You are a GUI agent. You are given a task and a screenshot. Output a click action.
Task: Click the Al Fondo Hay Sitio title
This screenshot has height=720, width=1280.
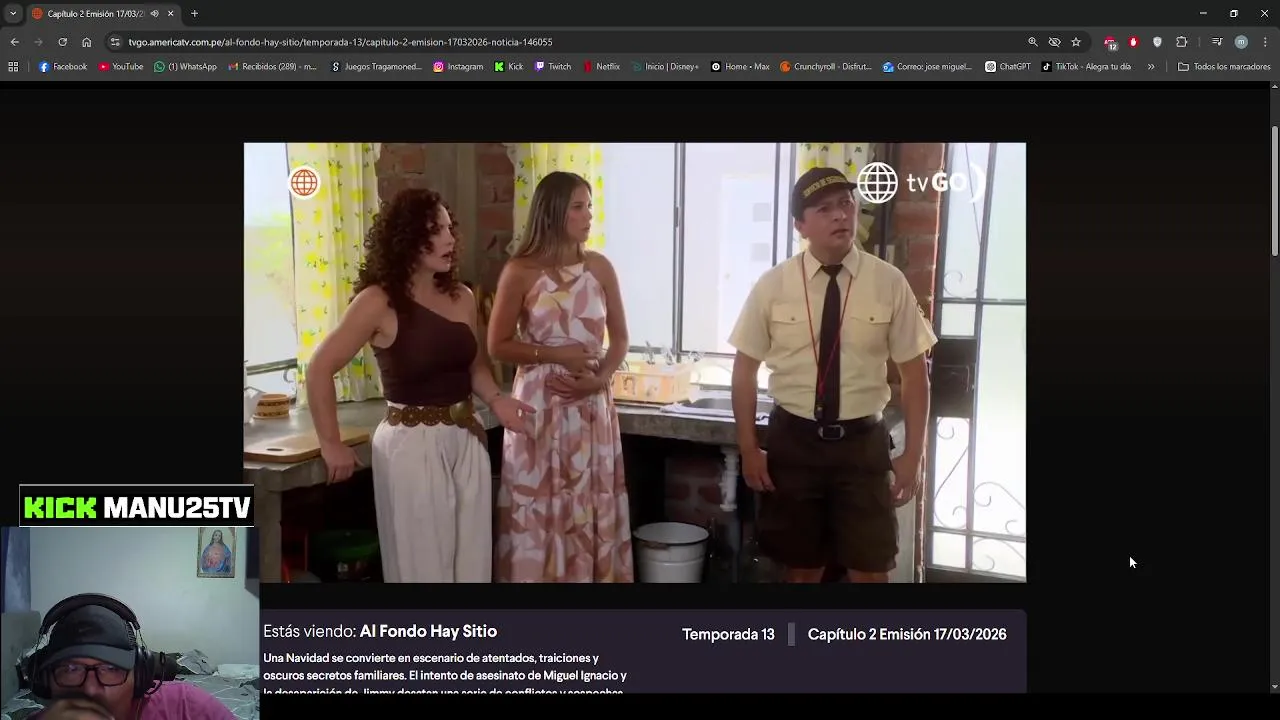[x=428, y=632]
